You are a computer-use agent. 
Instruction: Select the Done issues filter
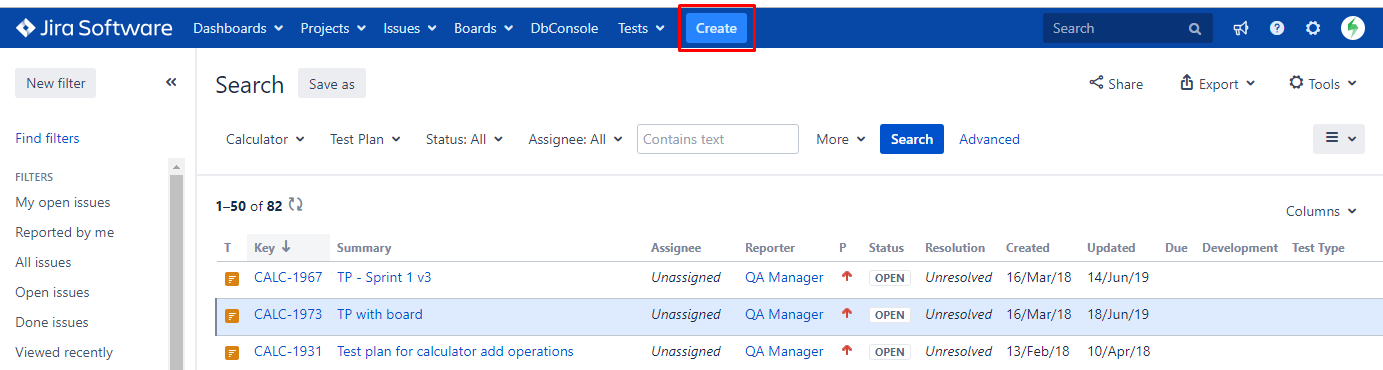coord(52,322)
